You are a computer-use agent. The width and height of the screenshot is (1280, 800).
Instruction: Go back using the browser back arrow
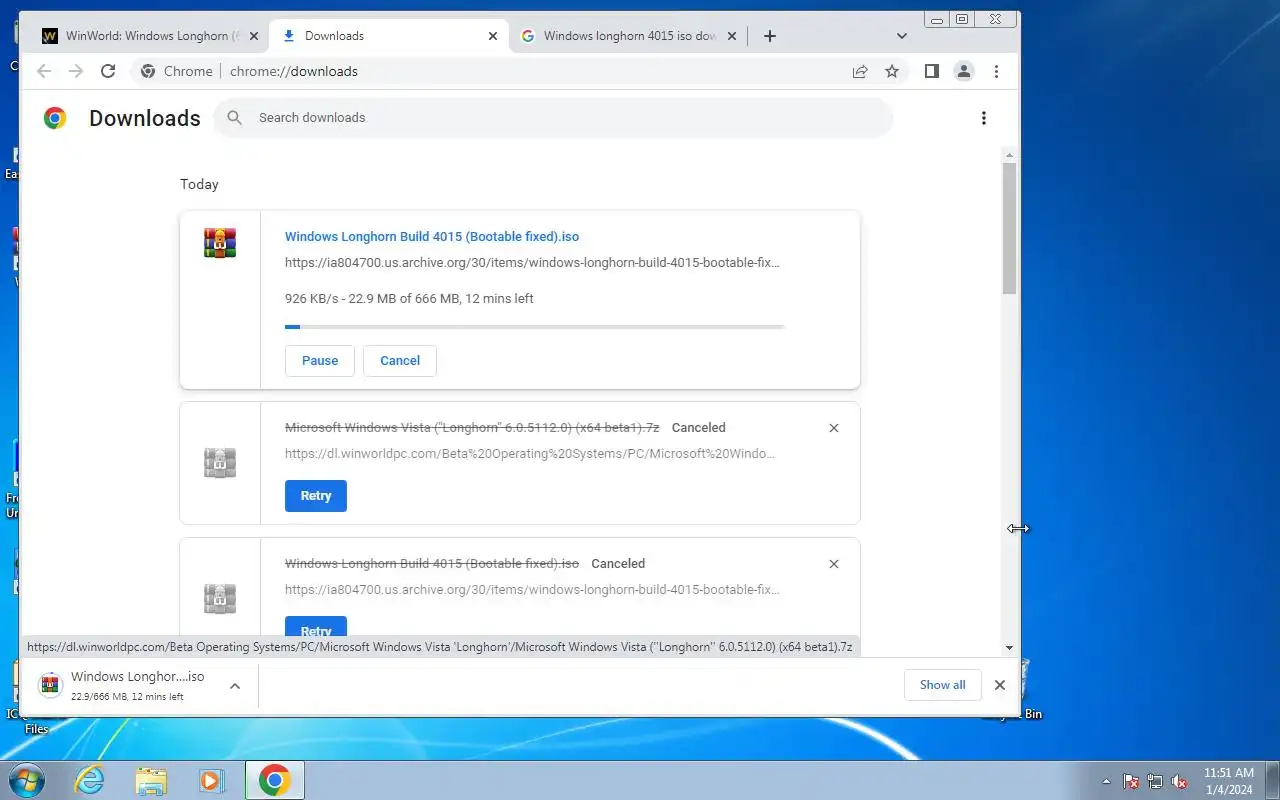click(43, 71)
